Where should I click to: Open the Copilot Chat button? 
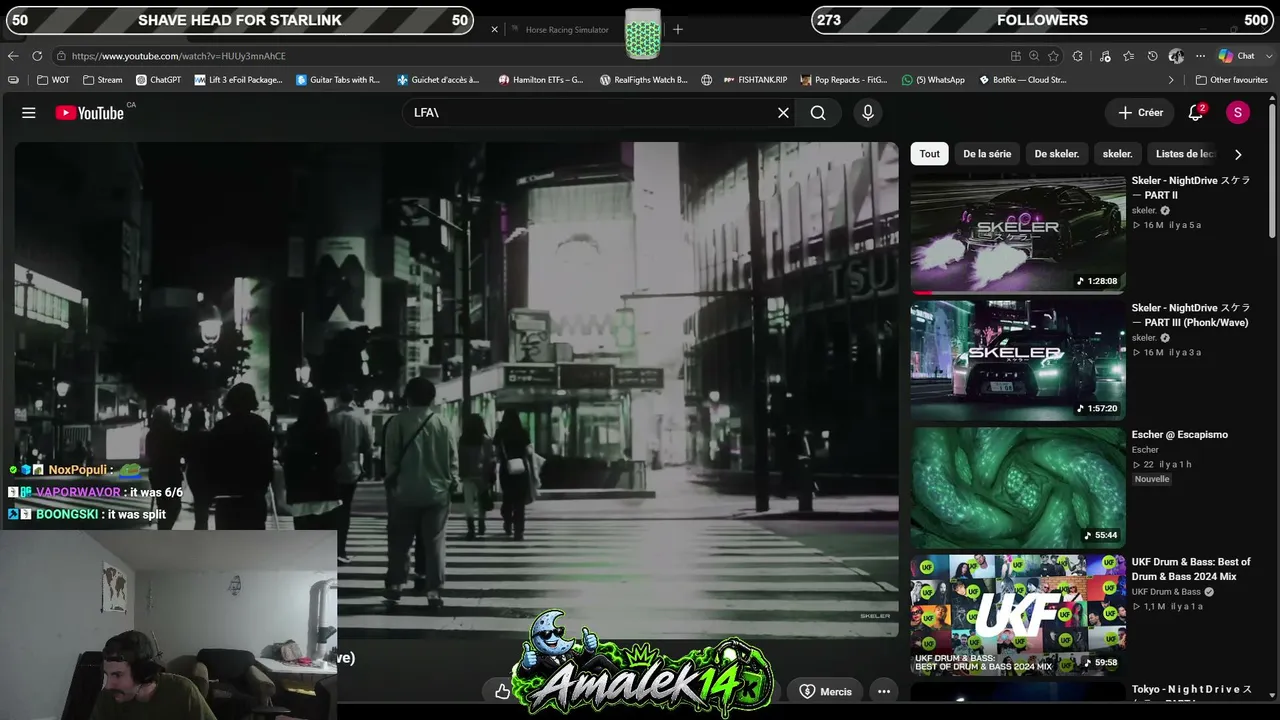1236,56
